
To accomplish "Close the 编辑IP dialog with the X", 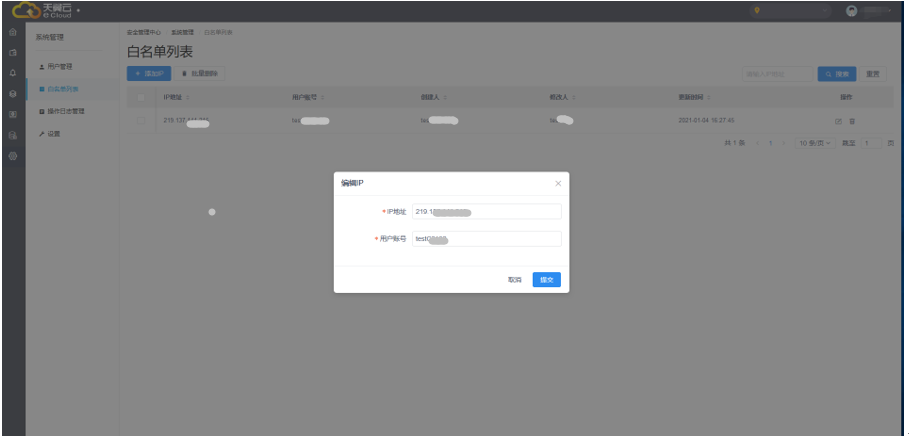I will (558, 183).
